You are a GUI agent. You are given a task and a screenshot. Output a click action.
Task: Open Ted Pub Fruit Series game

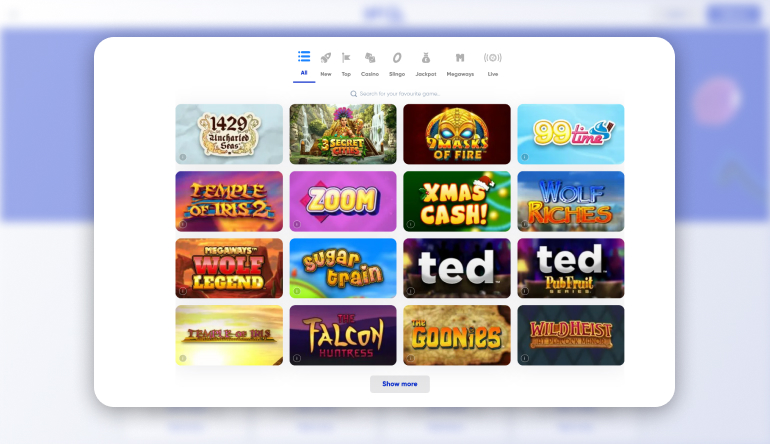coord(571,268)
